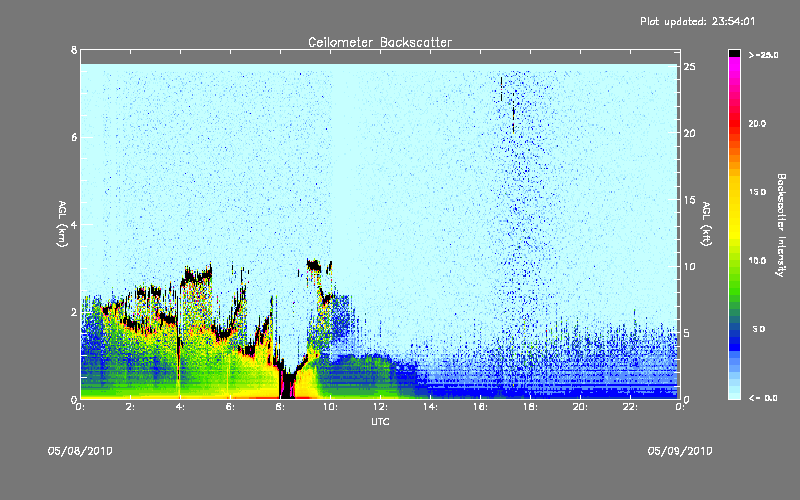This screenshot has height=500, width=800.
Task: Click the '18:' hour tick on UTC axis
Action: [530, 407]
